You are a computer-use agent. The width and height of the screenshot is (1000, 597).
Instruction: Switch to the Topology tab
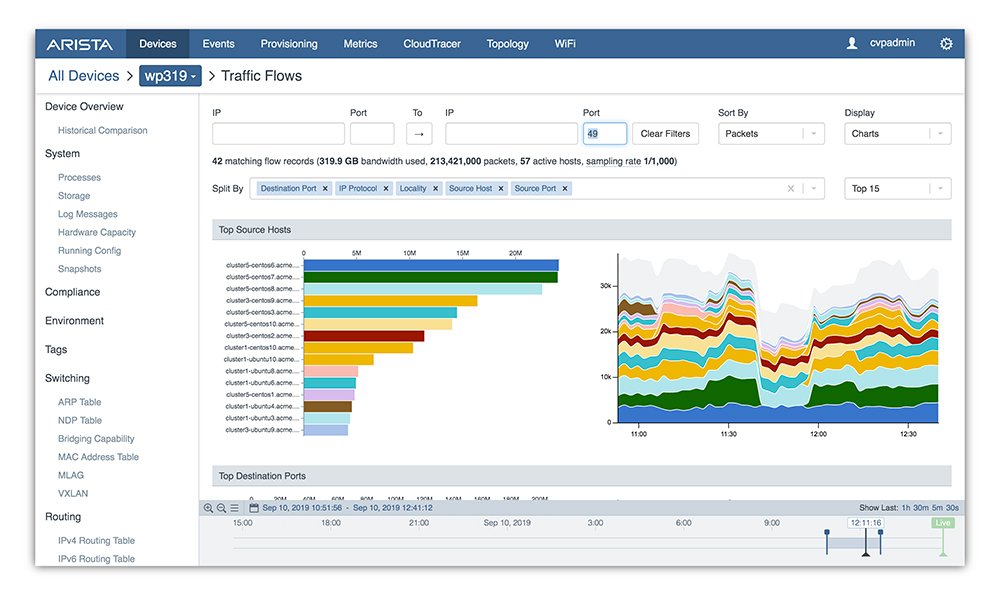coord(507,43)
